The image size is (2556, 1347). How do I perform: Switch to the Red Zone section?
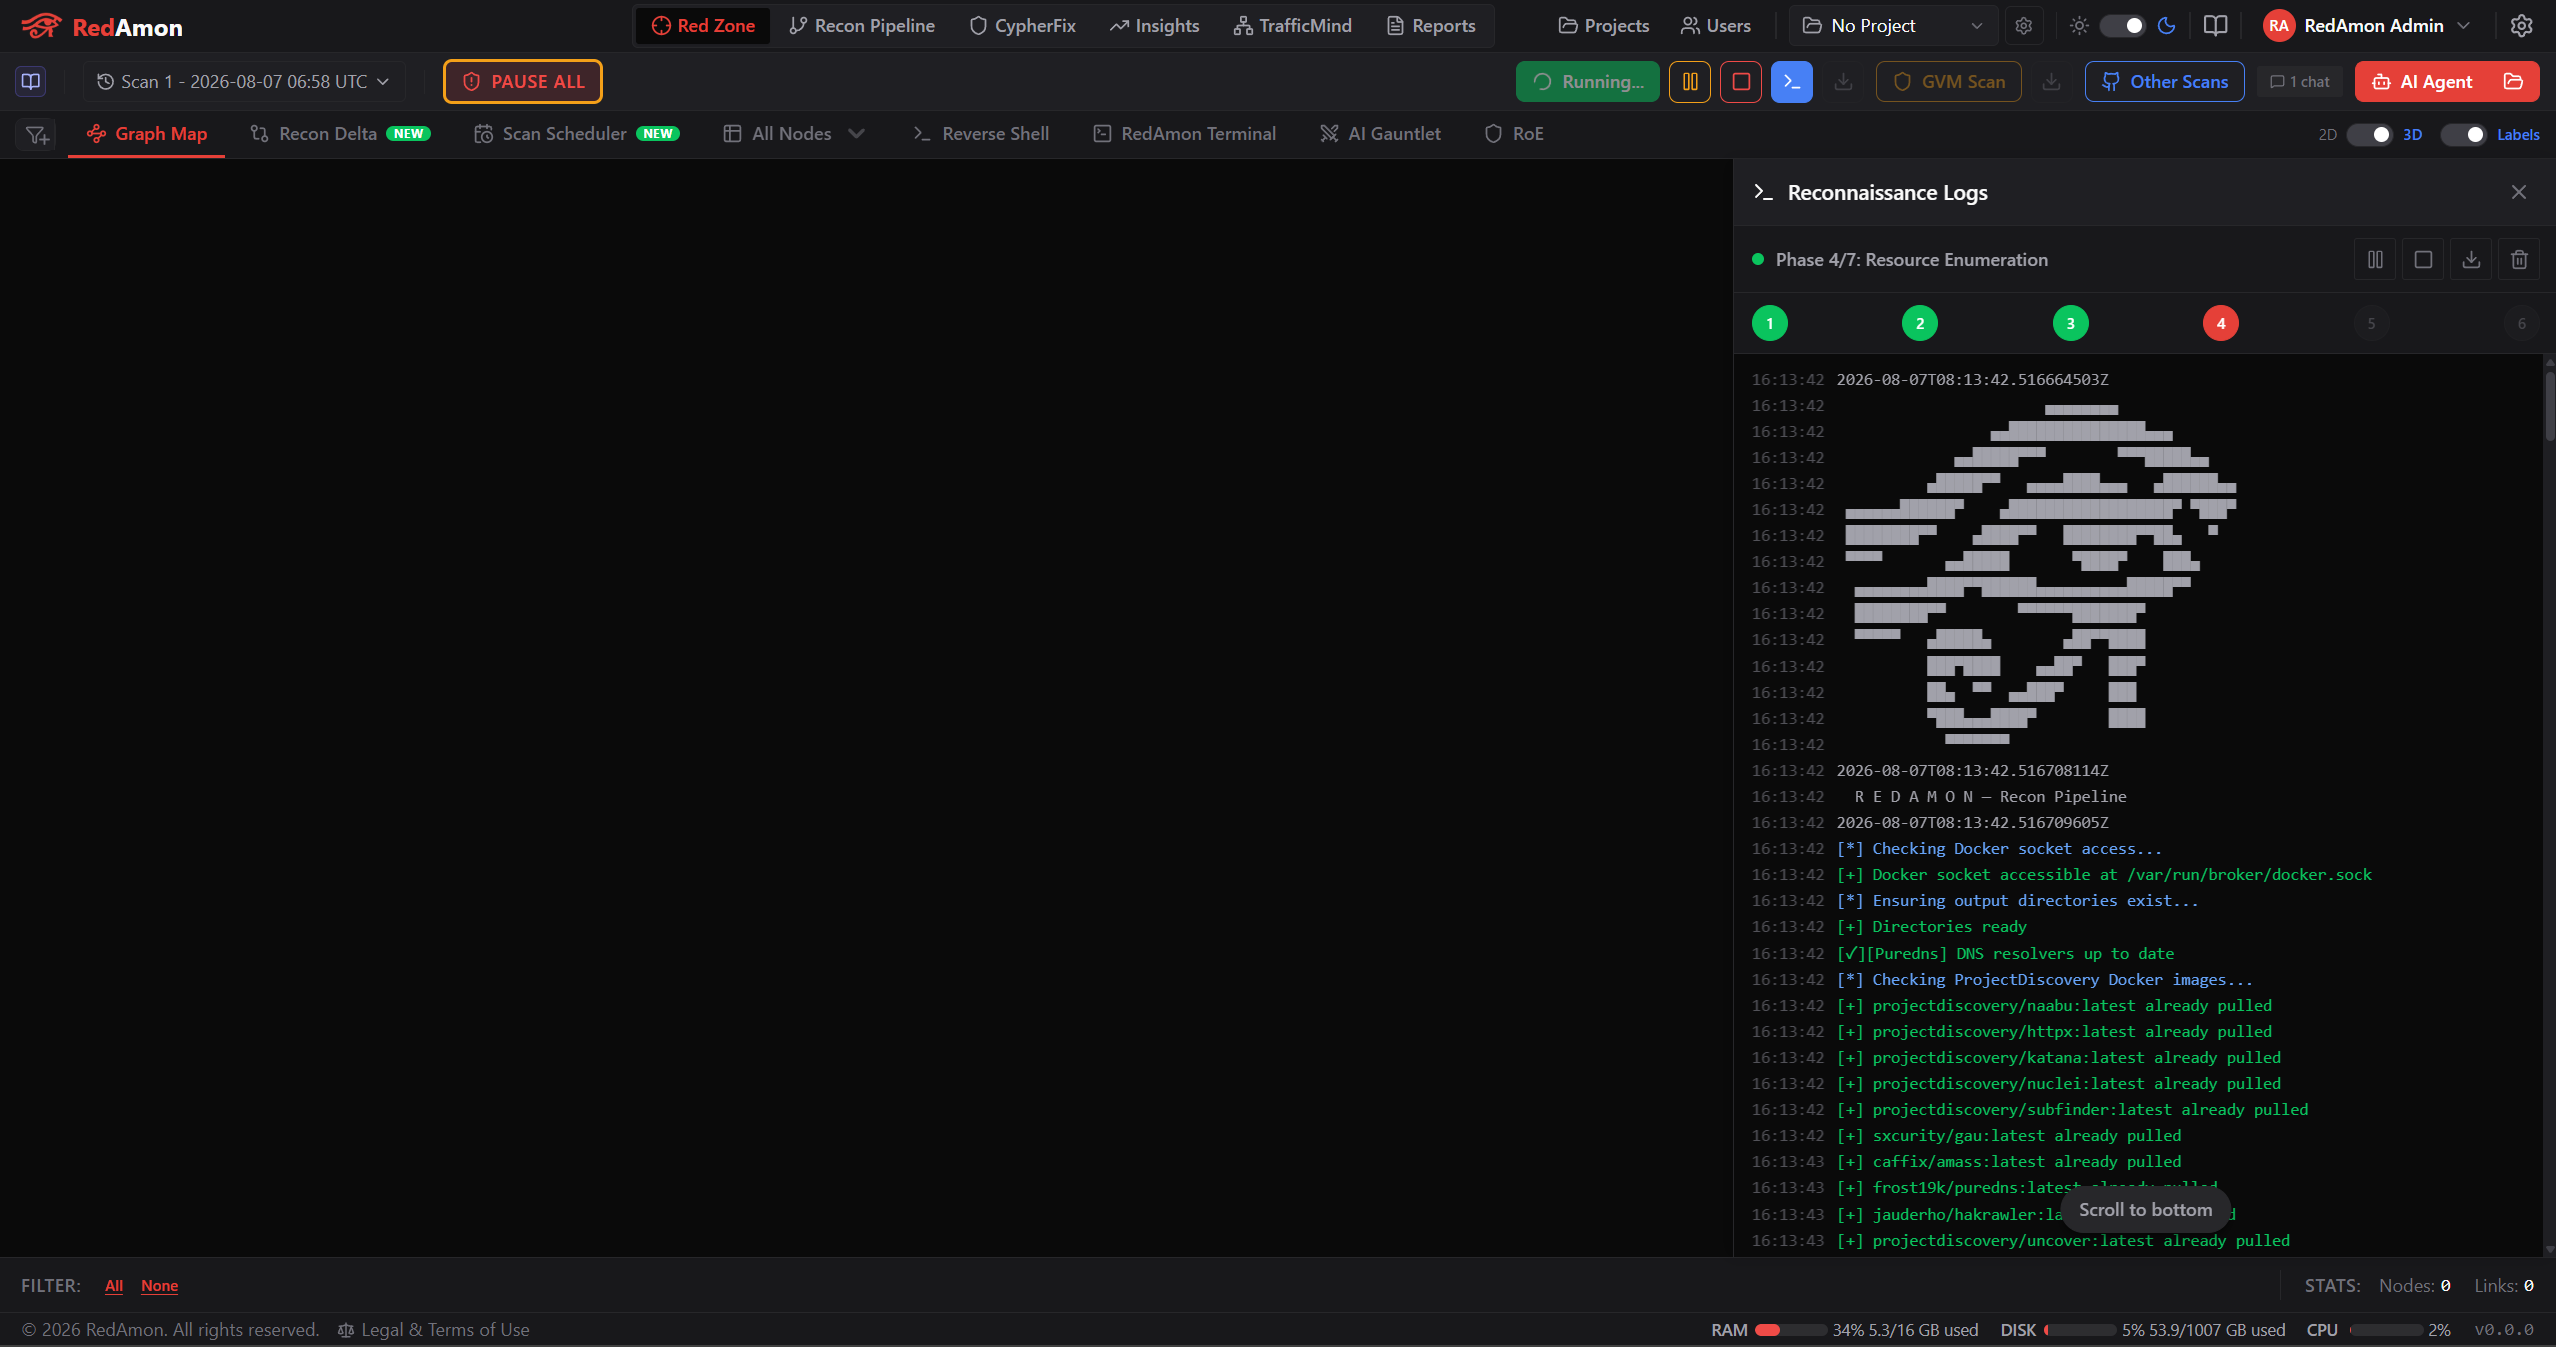(x=703, y=26)
